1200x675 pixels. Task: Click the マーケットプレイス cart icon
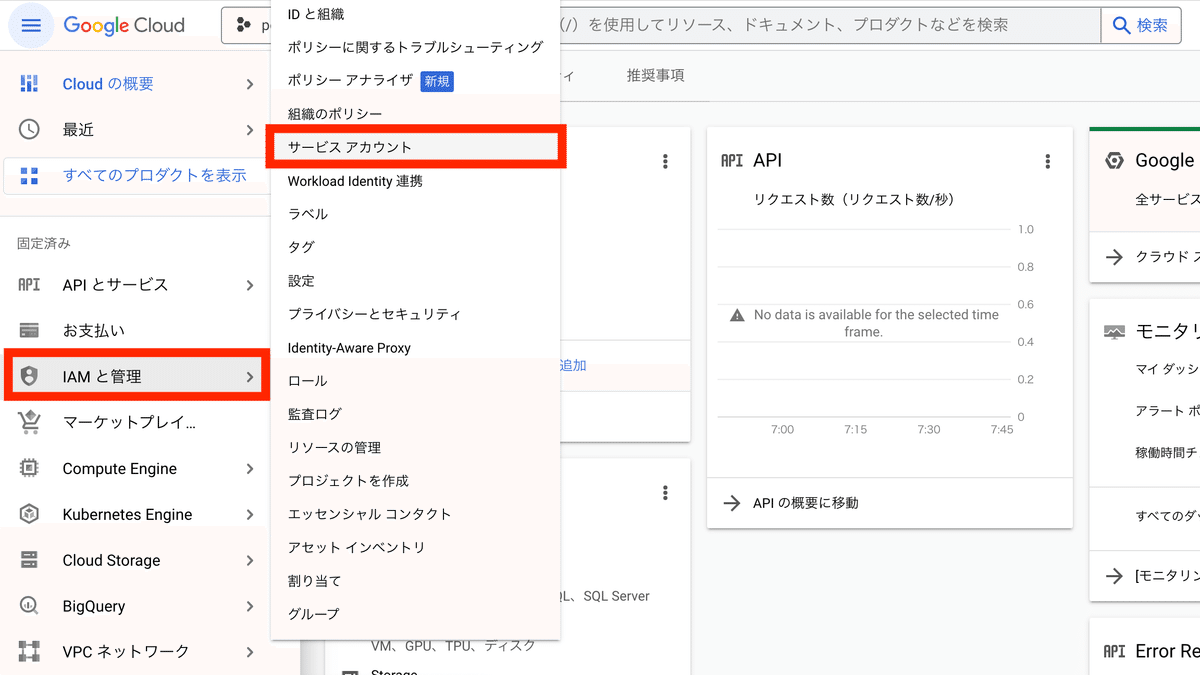coord(29,422)
